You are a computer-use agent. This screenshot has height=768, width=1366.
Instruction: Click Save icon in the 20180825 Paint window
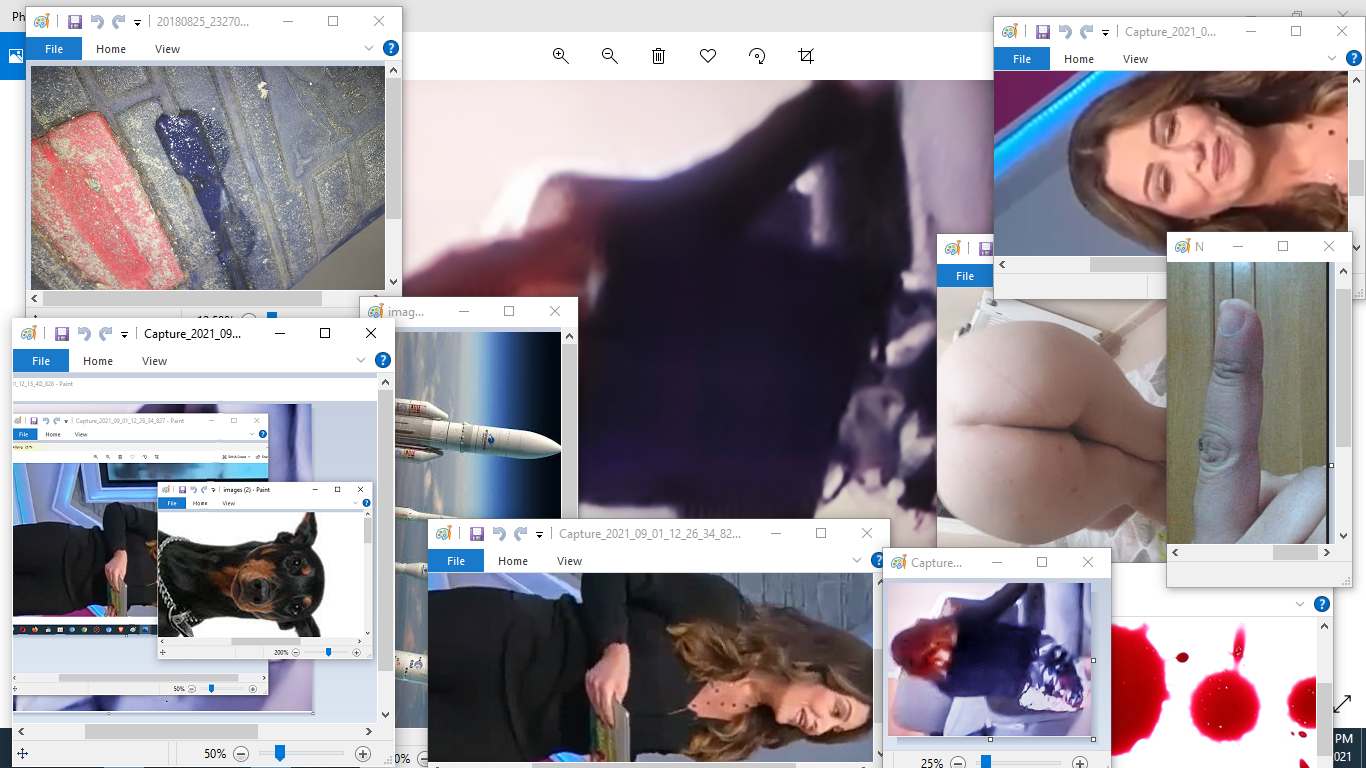point(75,21)
